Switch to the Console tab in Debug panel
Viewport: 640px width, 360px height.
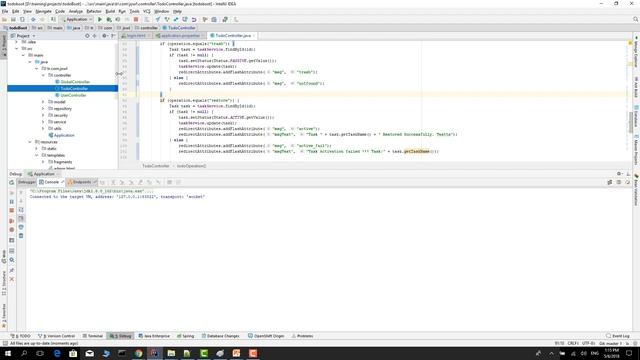coord(51,182)
